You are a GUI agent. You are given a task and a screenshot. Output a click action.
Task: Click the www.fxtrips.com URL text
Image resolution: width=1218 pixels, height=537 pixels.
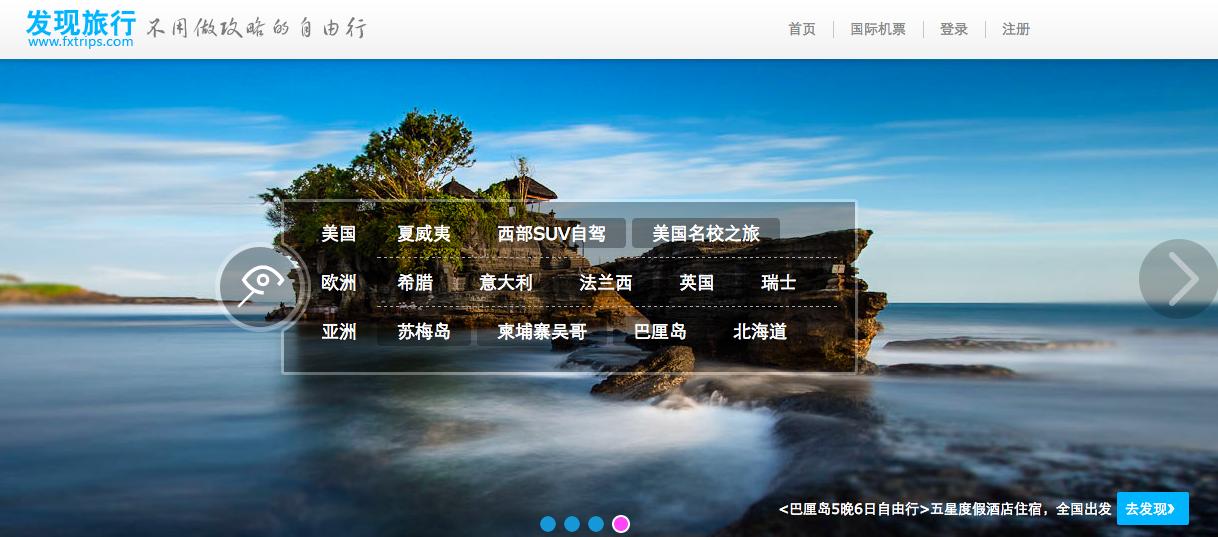click(80, 42)
